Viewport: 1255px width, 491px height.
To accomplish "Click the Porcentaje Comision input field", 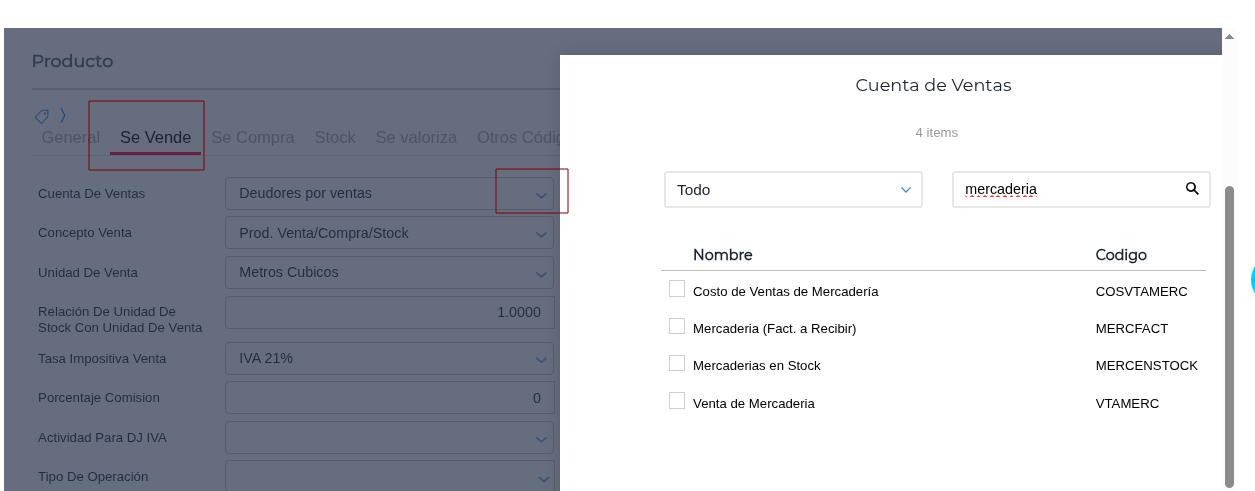I will tap(389, 397).
